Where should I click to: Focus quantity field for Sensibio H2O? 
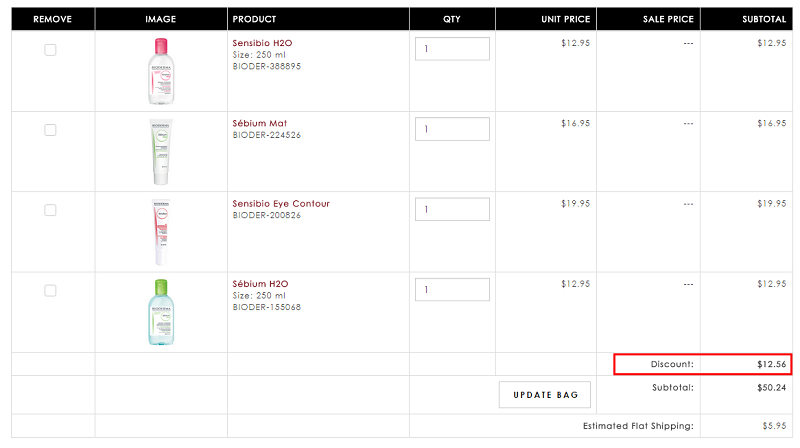point(452,49)
